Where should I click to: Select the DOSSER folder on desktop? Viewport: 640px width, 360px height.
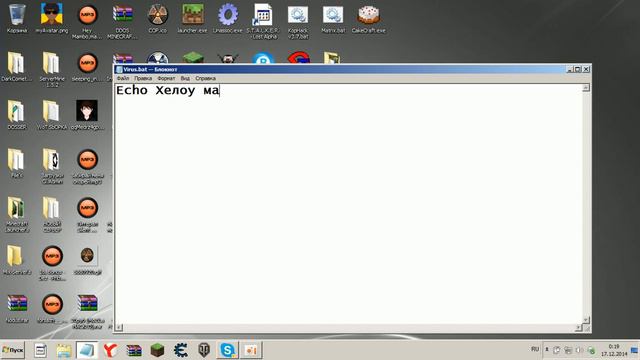click(16, 115)
